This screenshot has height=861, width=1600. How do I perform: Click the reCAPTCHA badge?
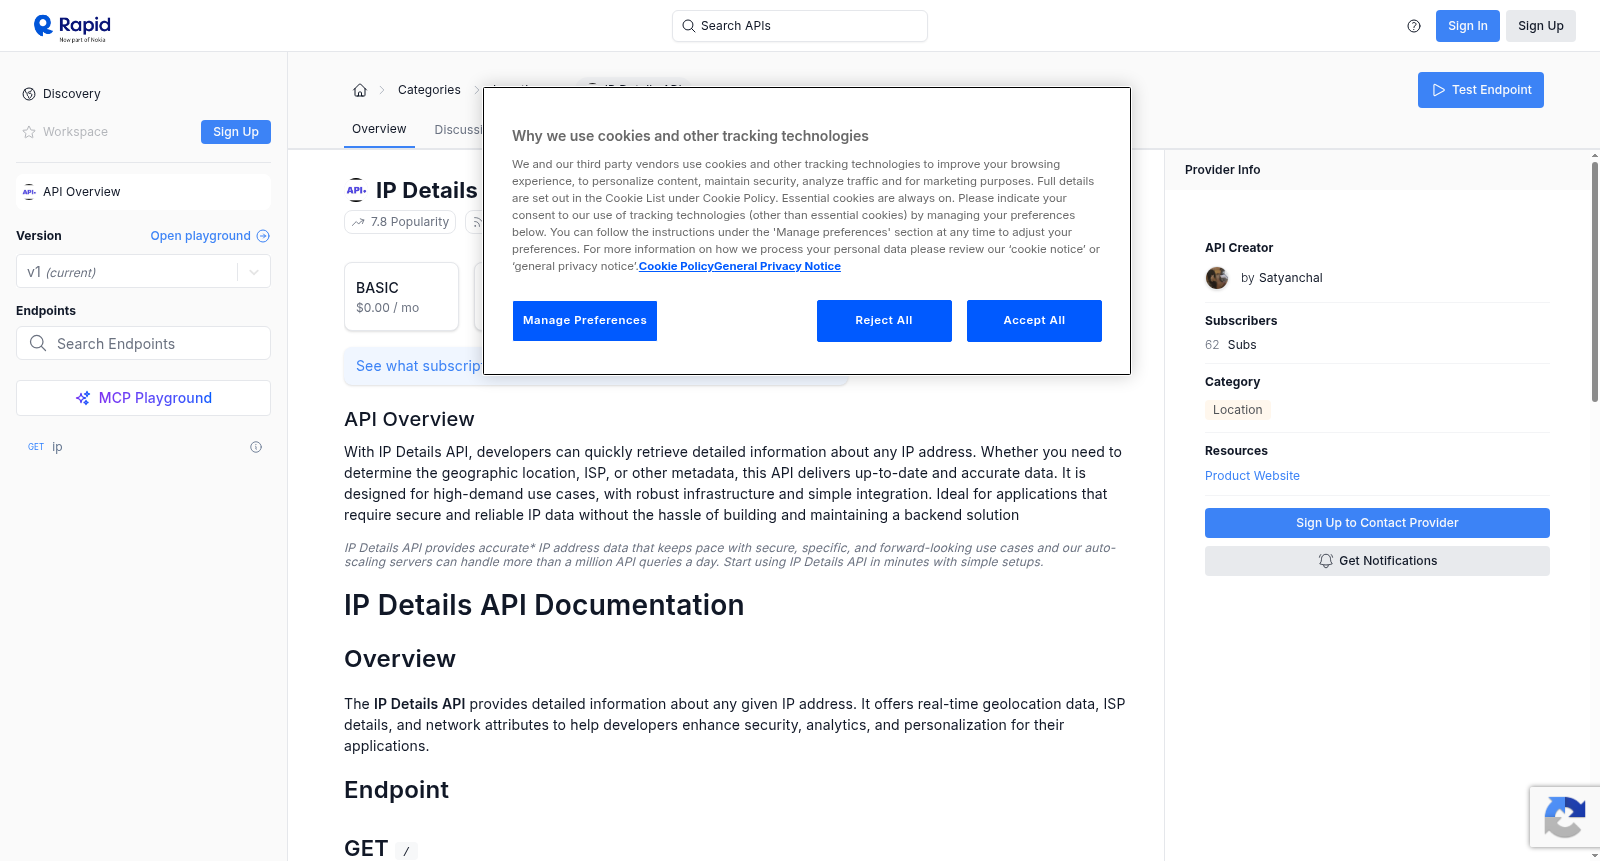tap(1564, 818)
